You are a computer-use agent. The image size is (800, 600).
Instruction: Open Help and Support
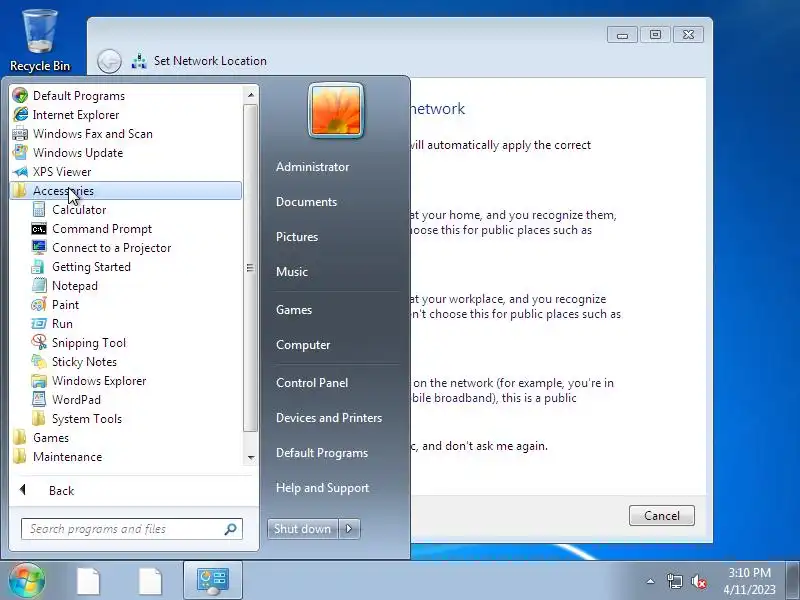pyautogui.click(x=322, y=488)
